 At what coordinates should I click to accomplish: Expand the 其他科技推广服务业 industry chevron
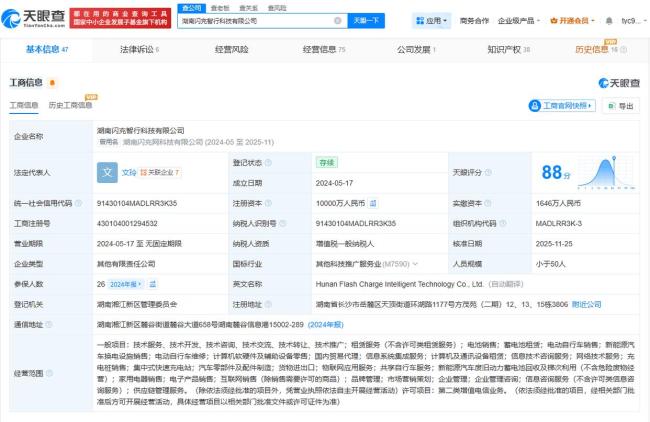415,264
